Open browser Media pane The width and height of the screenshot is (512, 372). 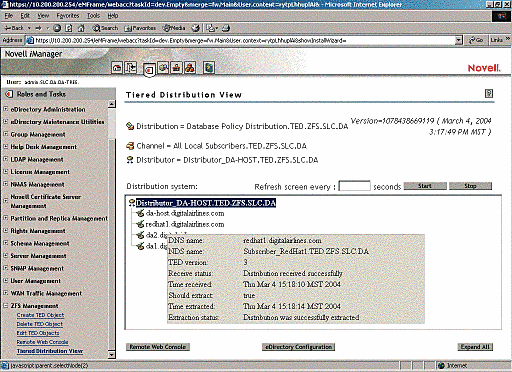[x=174, y=28]
